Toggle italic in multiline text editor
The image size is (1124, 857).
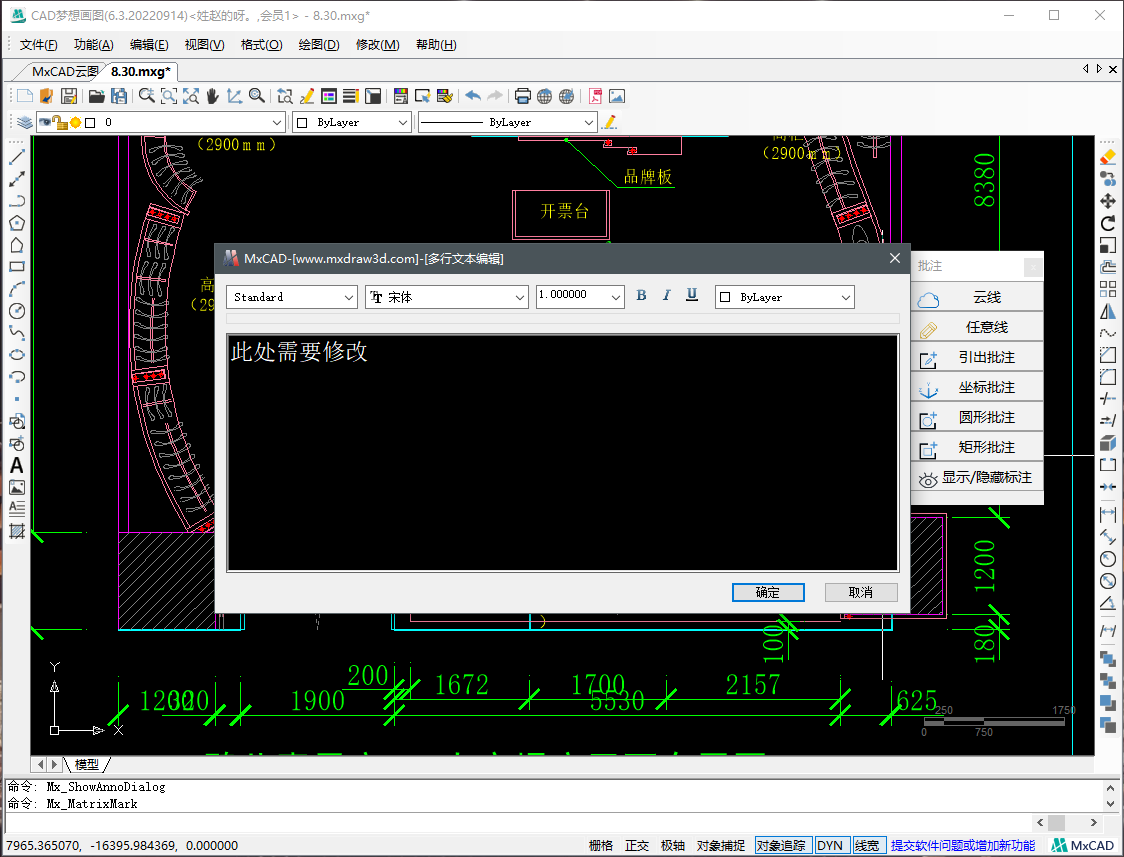(667, 295)
